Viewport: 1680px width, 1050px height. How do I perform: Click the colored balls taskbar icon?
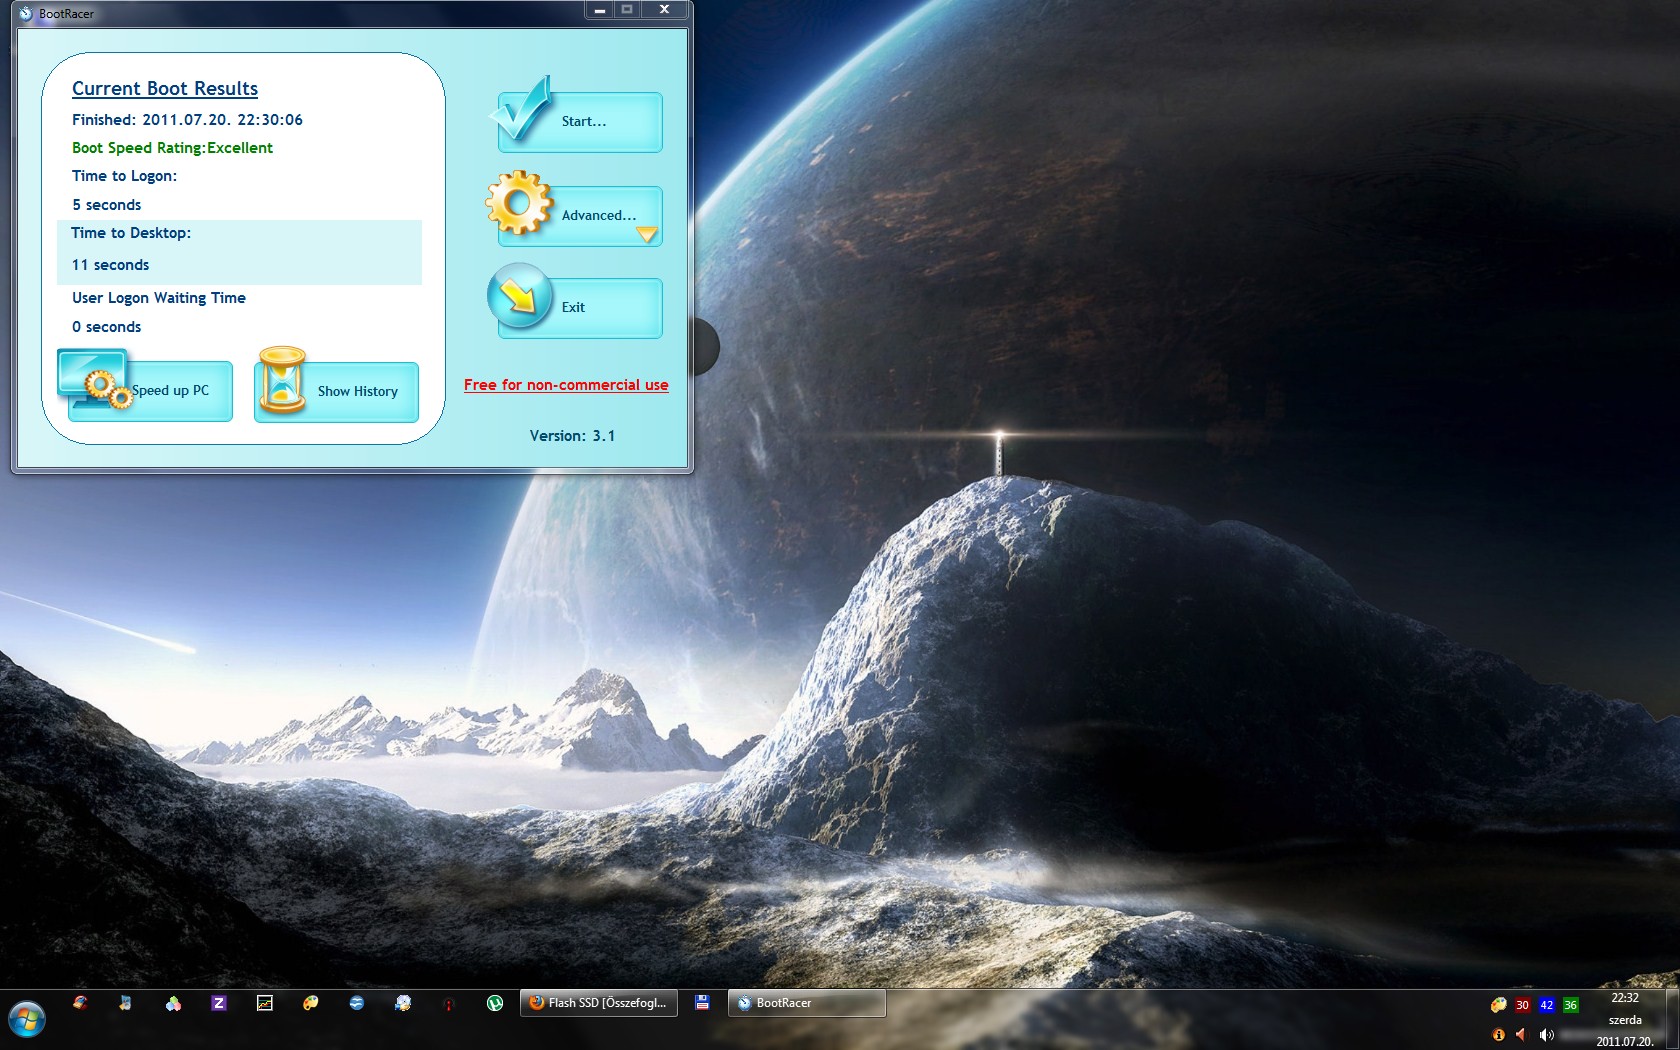tap(173, 1003)
